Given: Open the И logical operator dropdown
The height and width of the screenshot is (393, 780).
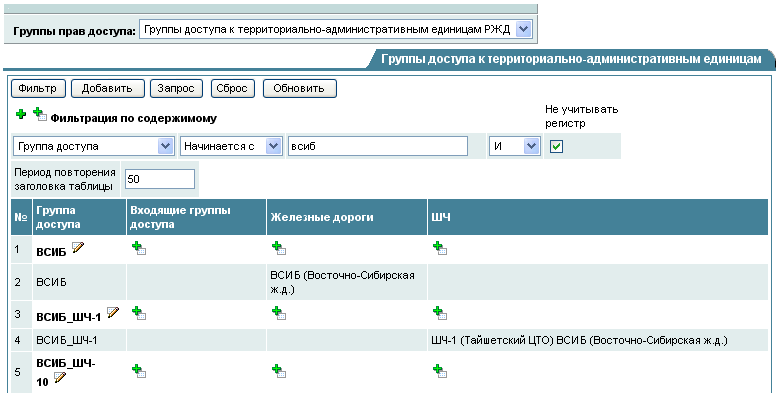Looking at the screenshot, I should 514,146.
